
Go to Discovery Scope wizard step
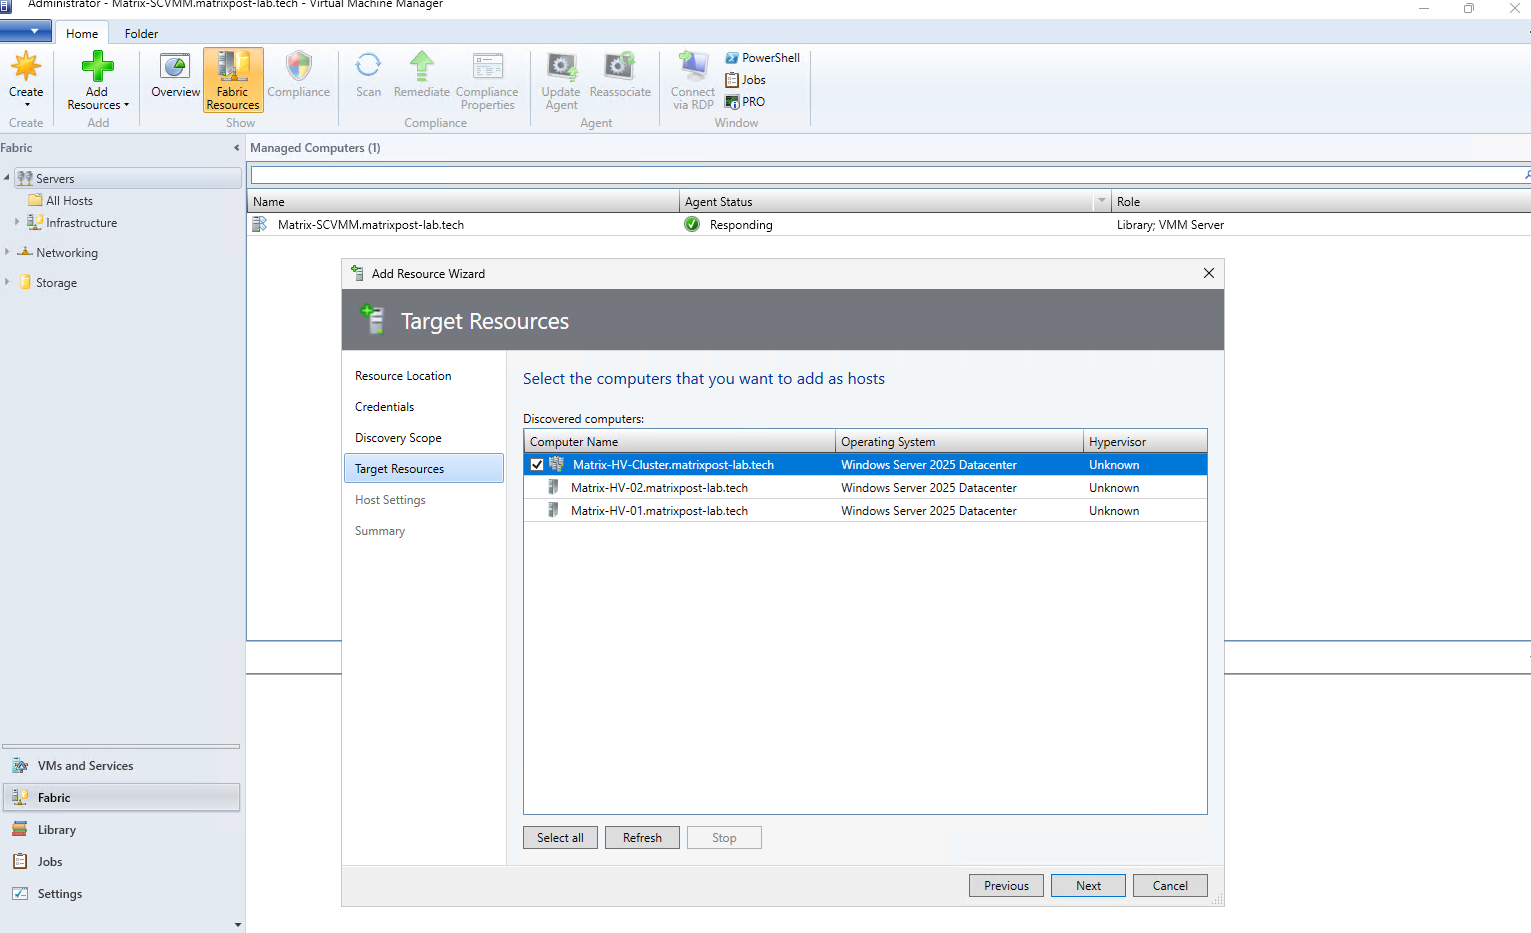coord(398,438)
